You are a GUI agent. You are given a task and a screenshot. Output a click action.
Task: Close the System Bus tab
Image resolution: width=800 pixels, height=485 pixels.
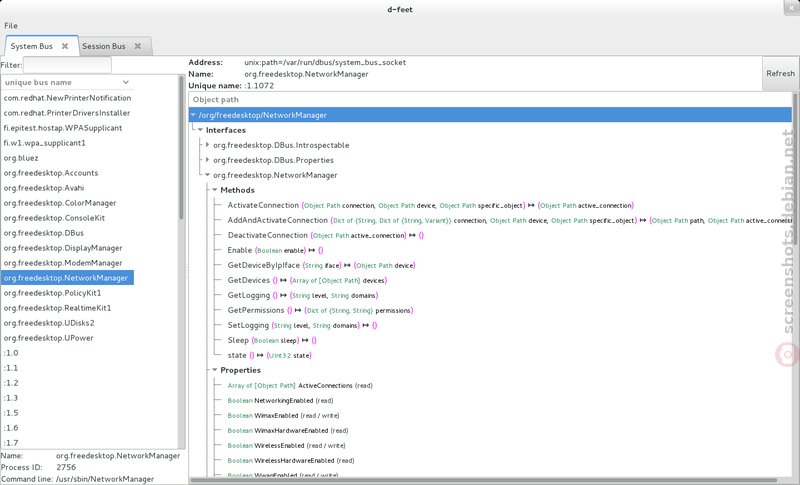[x=65, y=46]
